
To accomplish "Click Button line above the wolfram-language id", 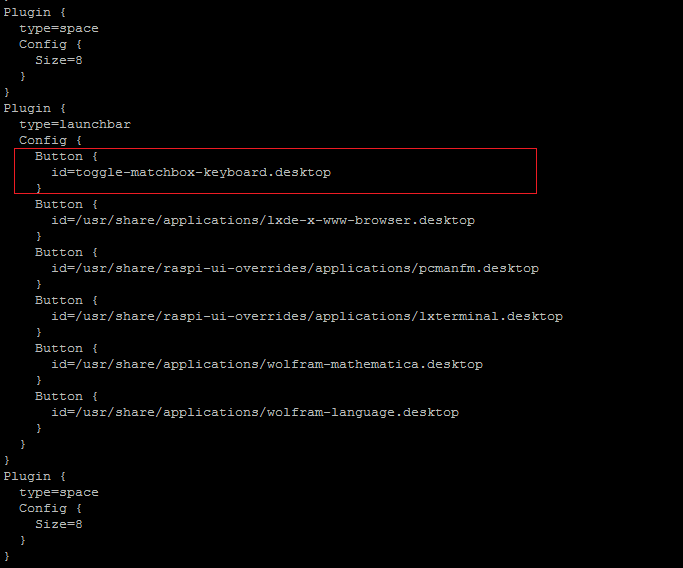I will 66,396.
